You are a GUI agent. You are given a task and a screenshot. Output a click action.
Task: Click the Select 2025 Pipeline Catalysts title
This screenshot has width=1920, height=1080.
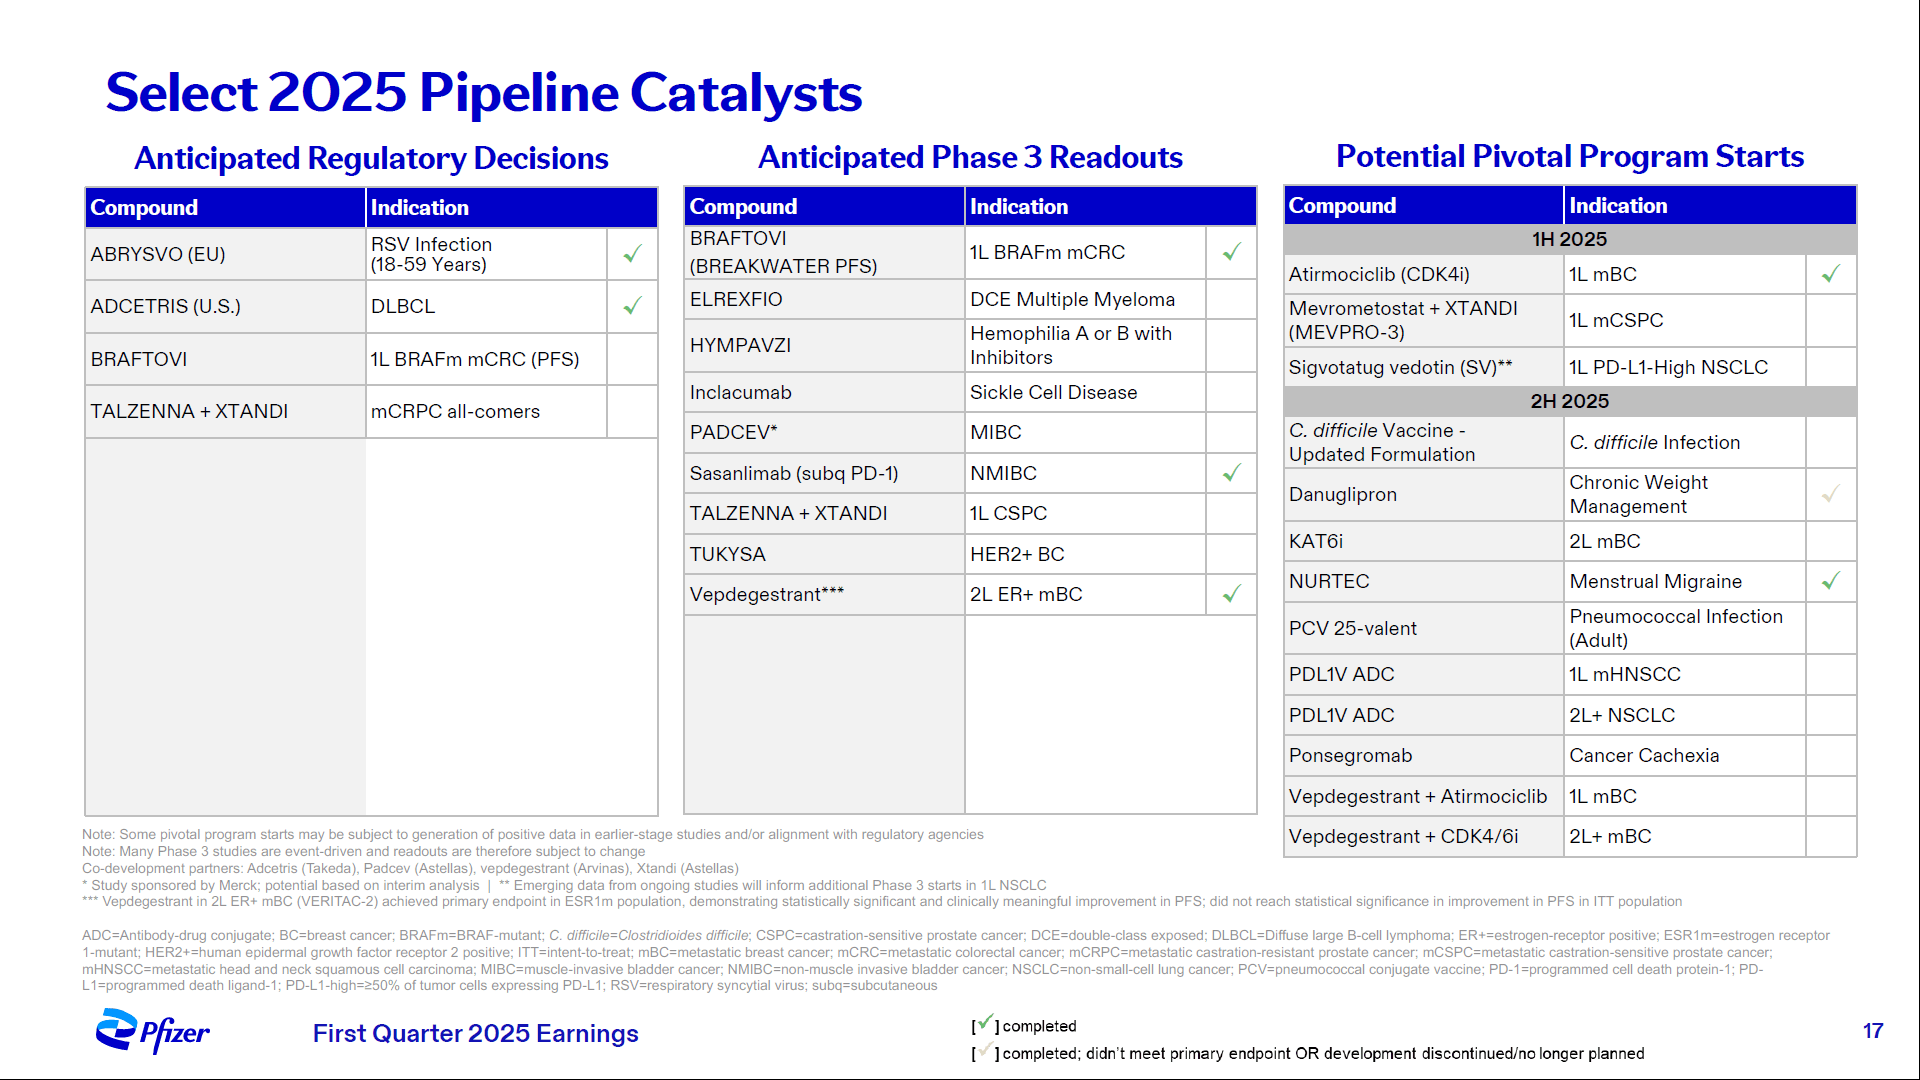click(483, 92)
